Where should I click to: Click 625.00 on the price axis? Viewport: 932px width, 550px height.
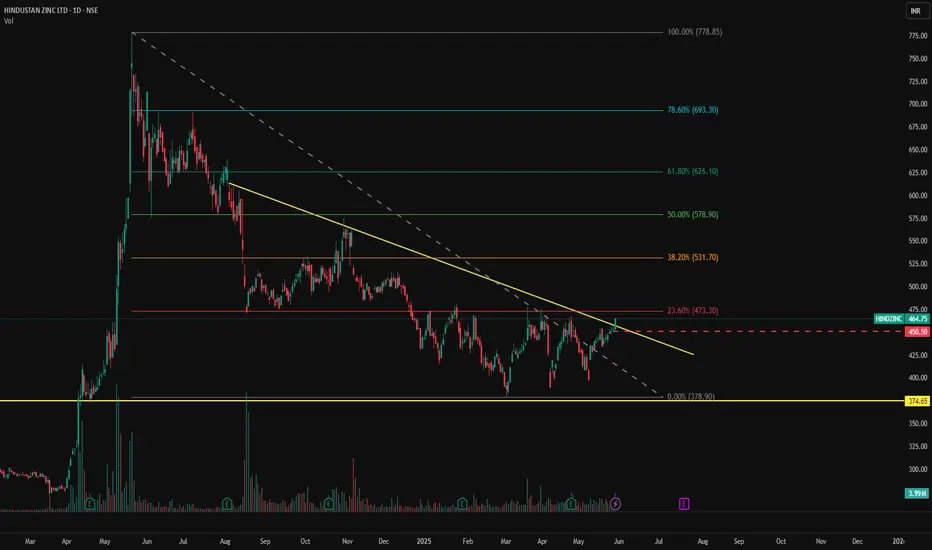click(918, 172)
